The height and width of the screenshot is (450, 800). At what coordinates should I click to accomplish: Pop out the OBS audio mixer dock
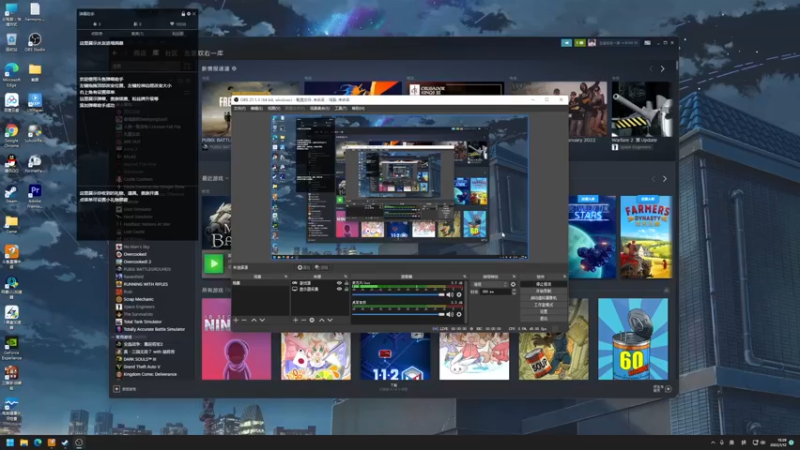pyautogui.click(x=464, y=277)
